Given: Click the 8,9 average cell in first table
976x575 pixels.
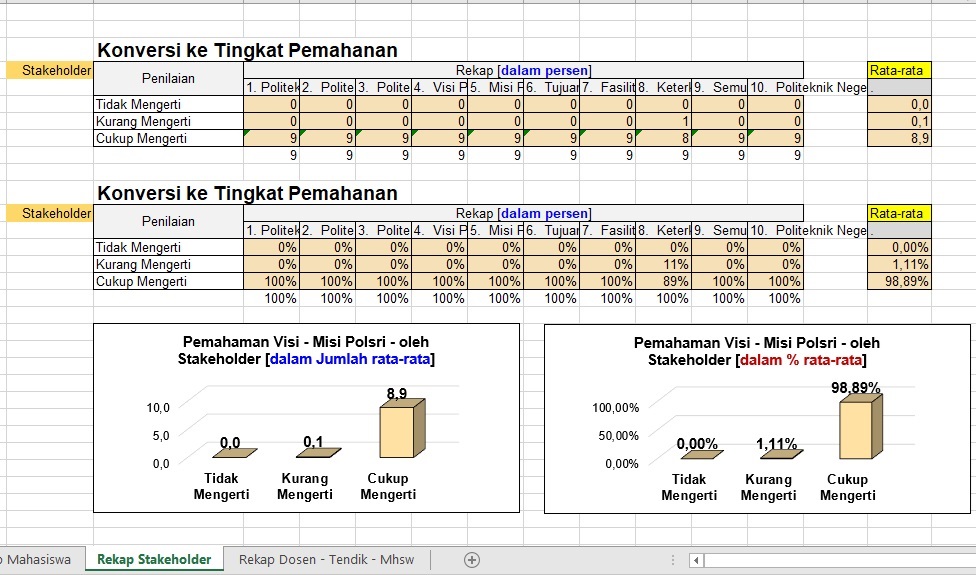Looking at the screenshot, I should [900, 139].
